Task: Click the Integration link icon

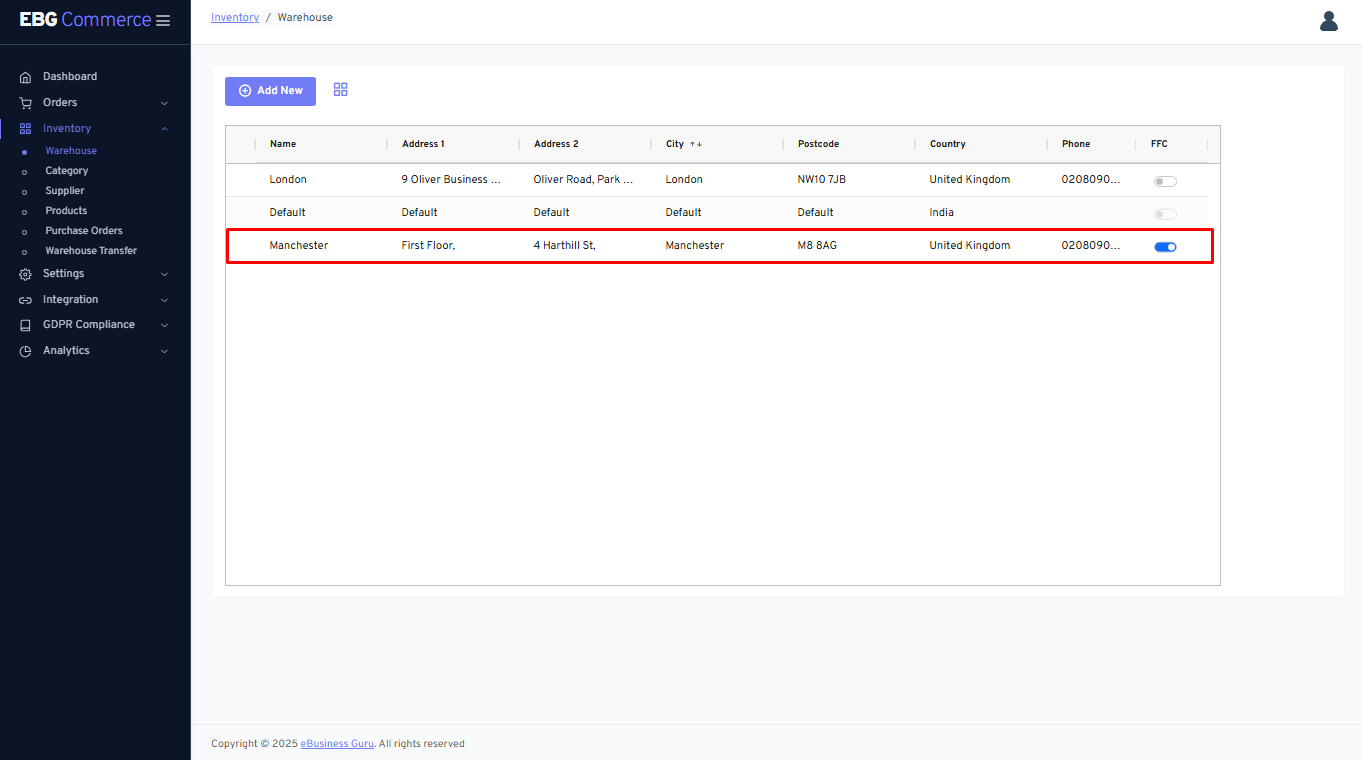Action: 26,300
